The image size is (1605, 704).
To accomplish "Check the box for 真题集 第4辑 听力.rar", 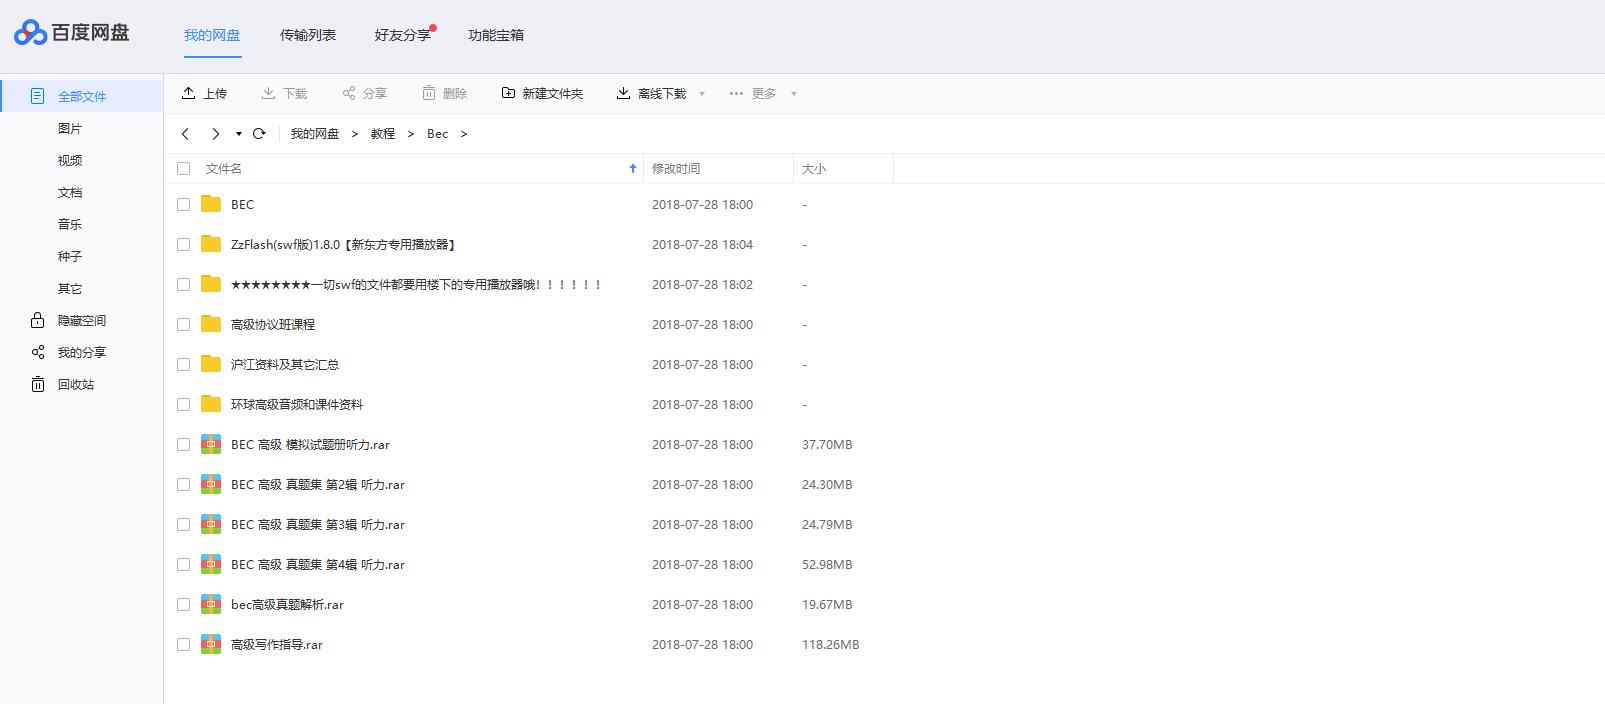I will click(183, 564).
